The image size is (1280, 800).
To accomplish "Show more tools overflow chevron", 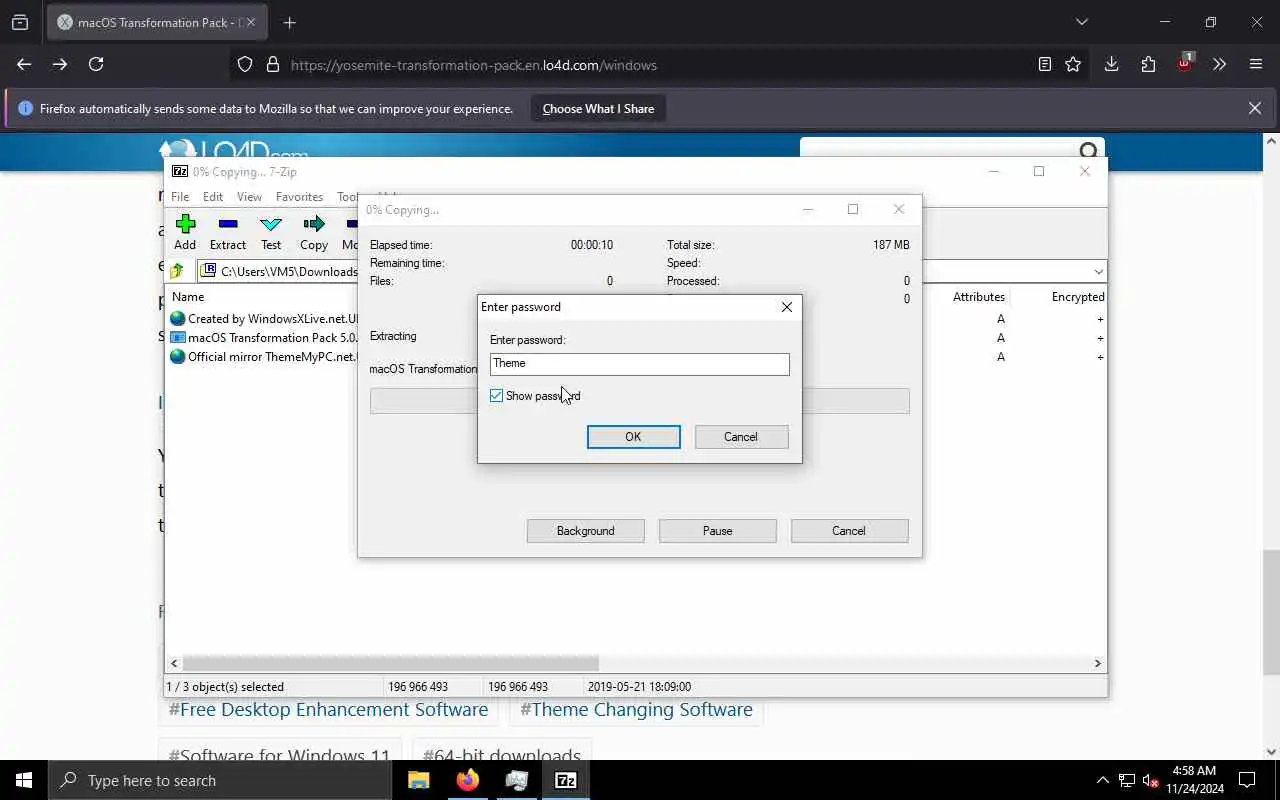I will 1219,64.
